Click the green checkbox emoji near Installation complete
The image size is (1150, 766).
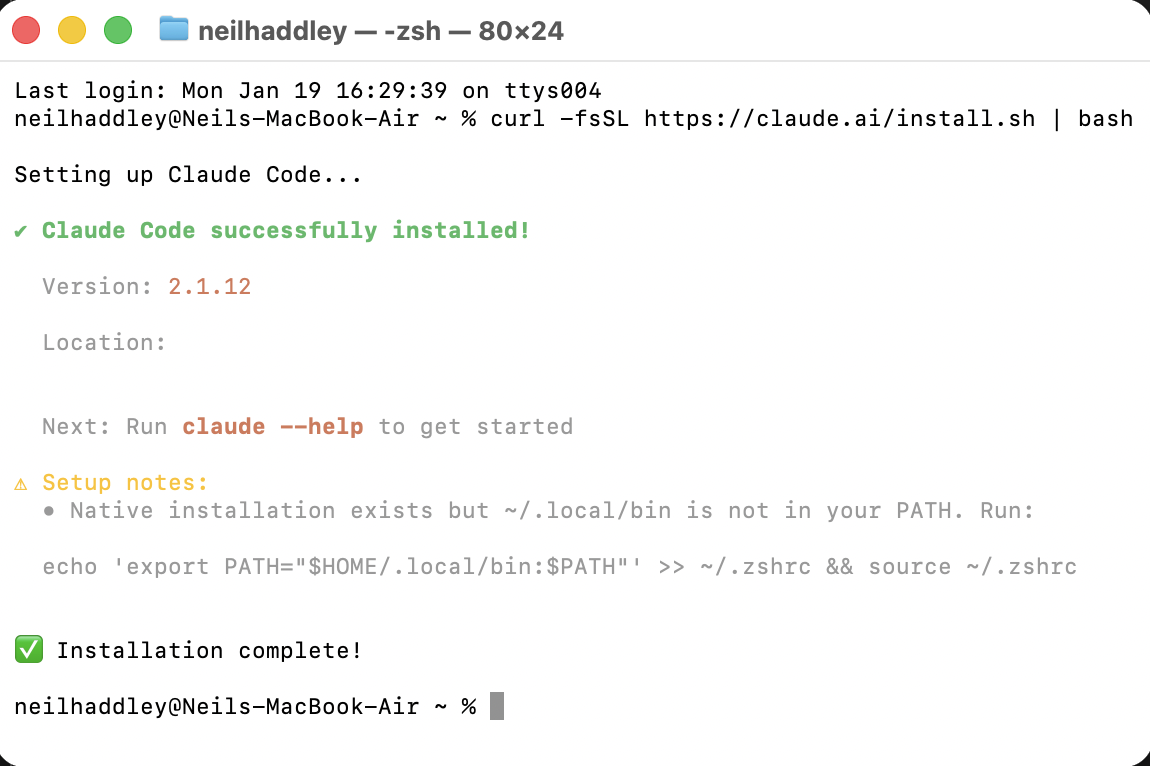[x=28, y=649]
